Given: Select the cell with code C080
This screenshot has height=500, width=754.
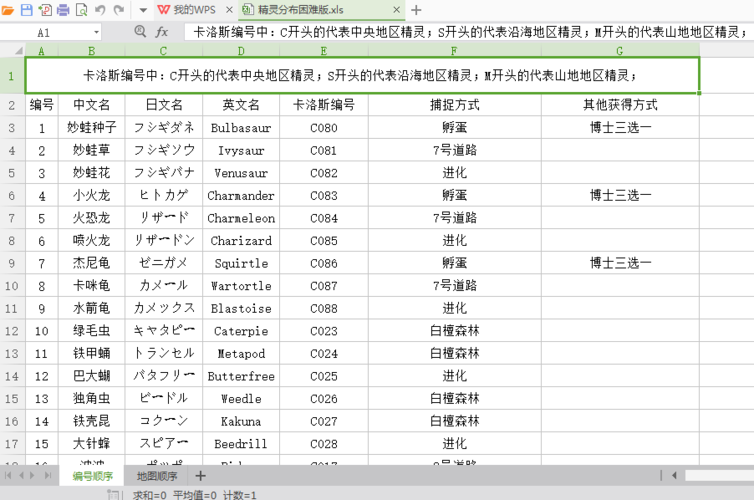Looking at the screenshot, I should pyautogui.click(x=324, y=128).
